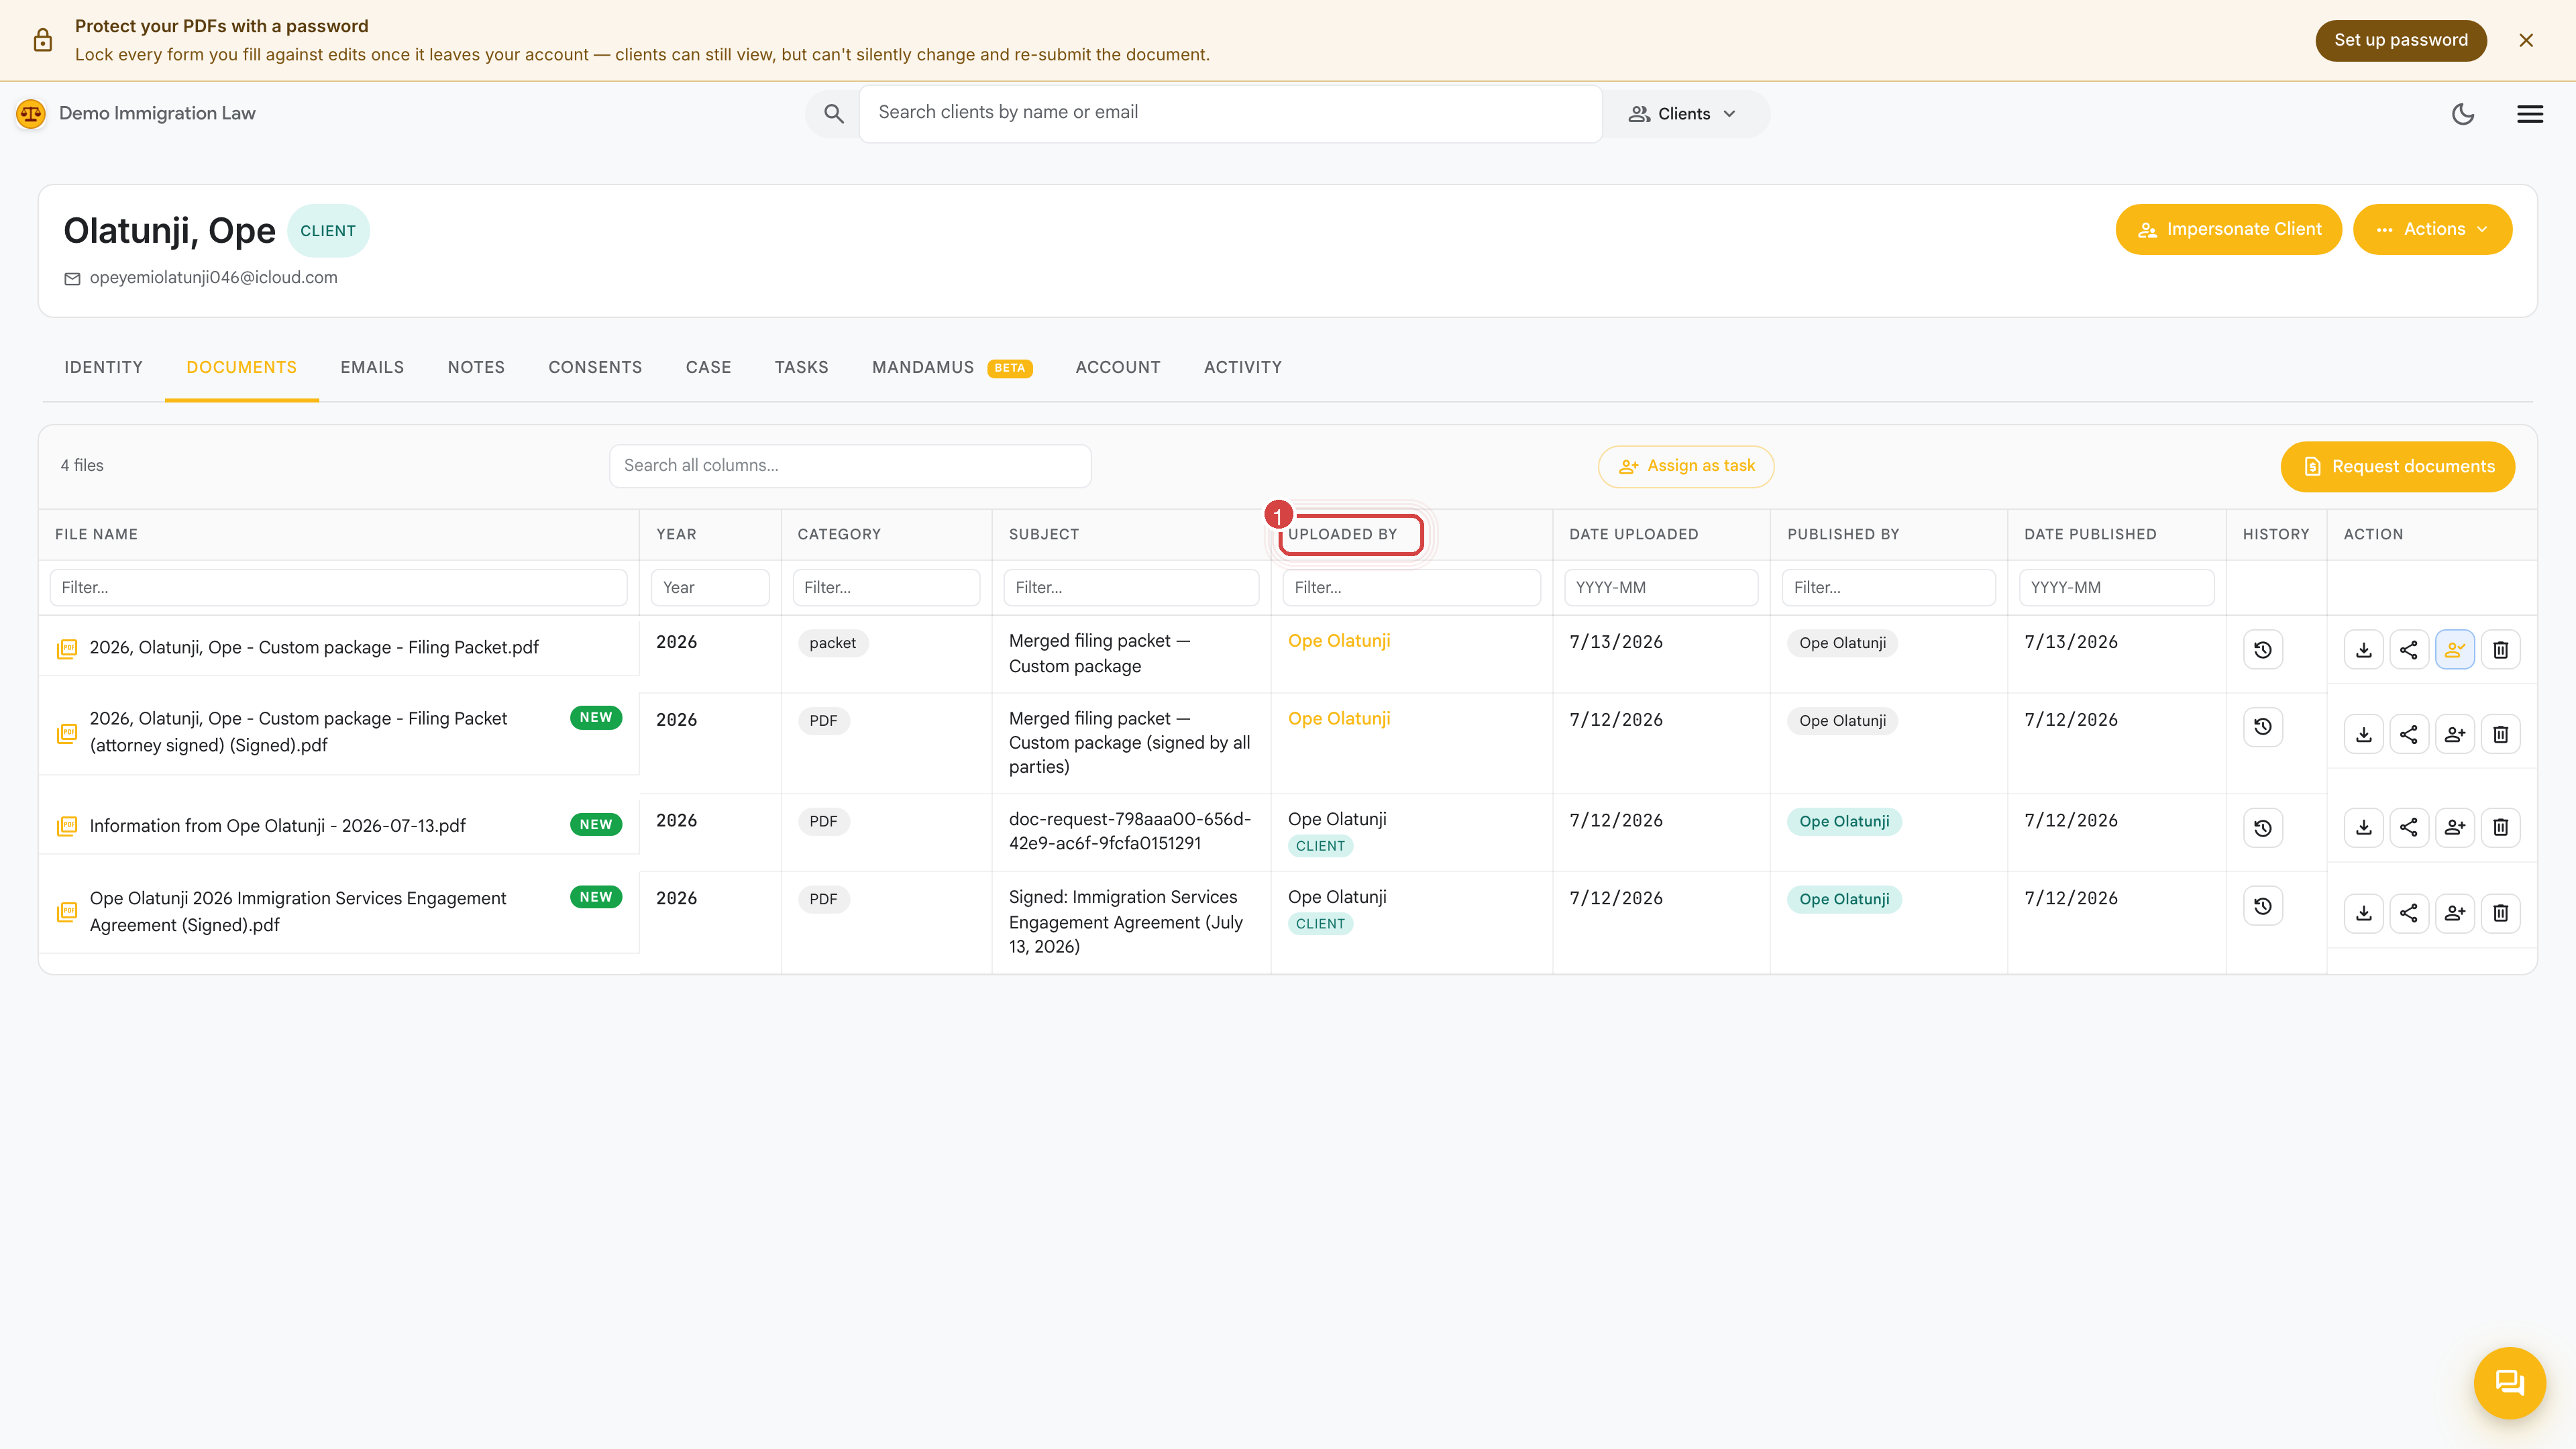Open the chat support bubble
Image resolution: width=2576 pixels, height=1449 pixels.
[2510, 1383]
